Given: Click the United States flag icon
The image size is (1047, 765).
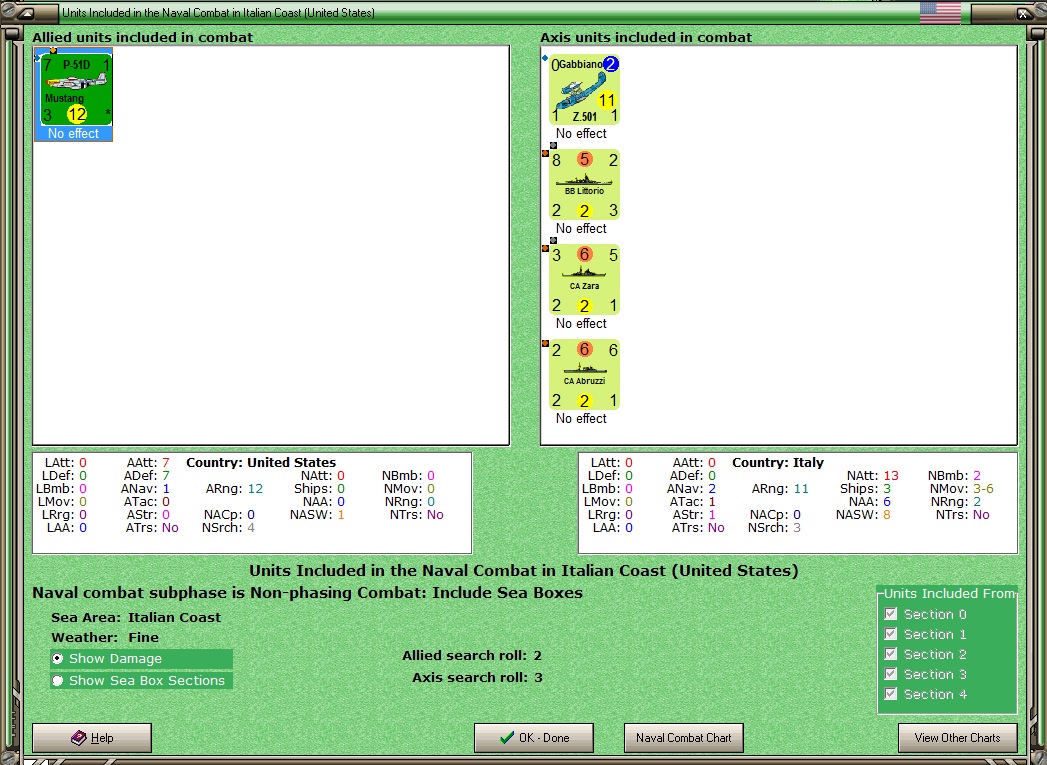Looking at the screenshot, I should click(x=940, y=13).
